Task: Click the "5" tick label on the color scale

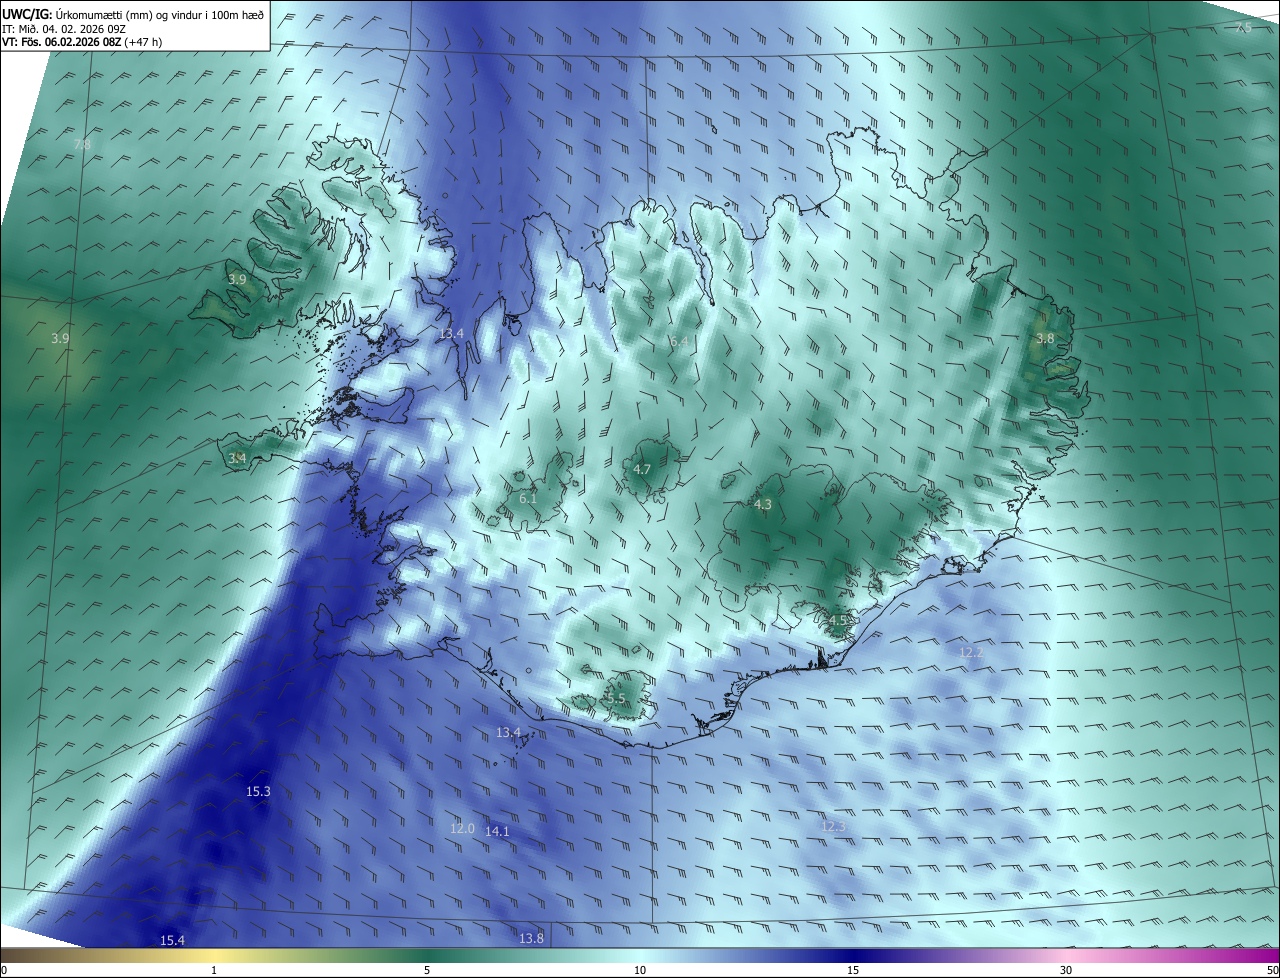Action: [427, 970]
